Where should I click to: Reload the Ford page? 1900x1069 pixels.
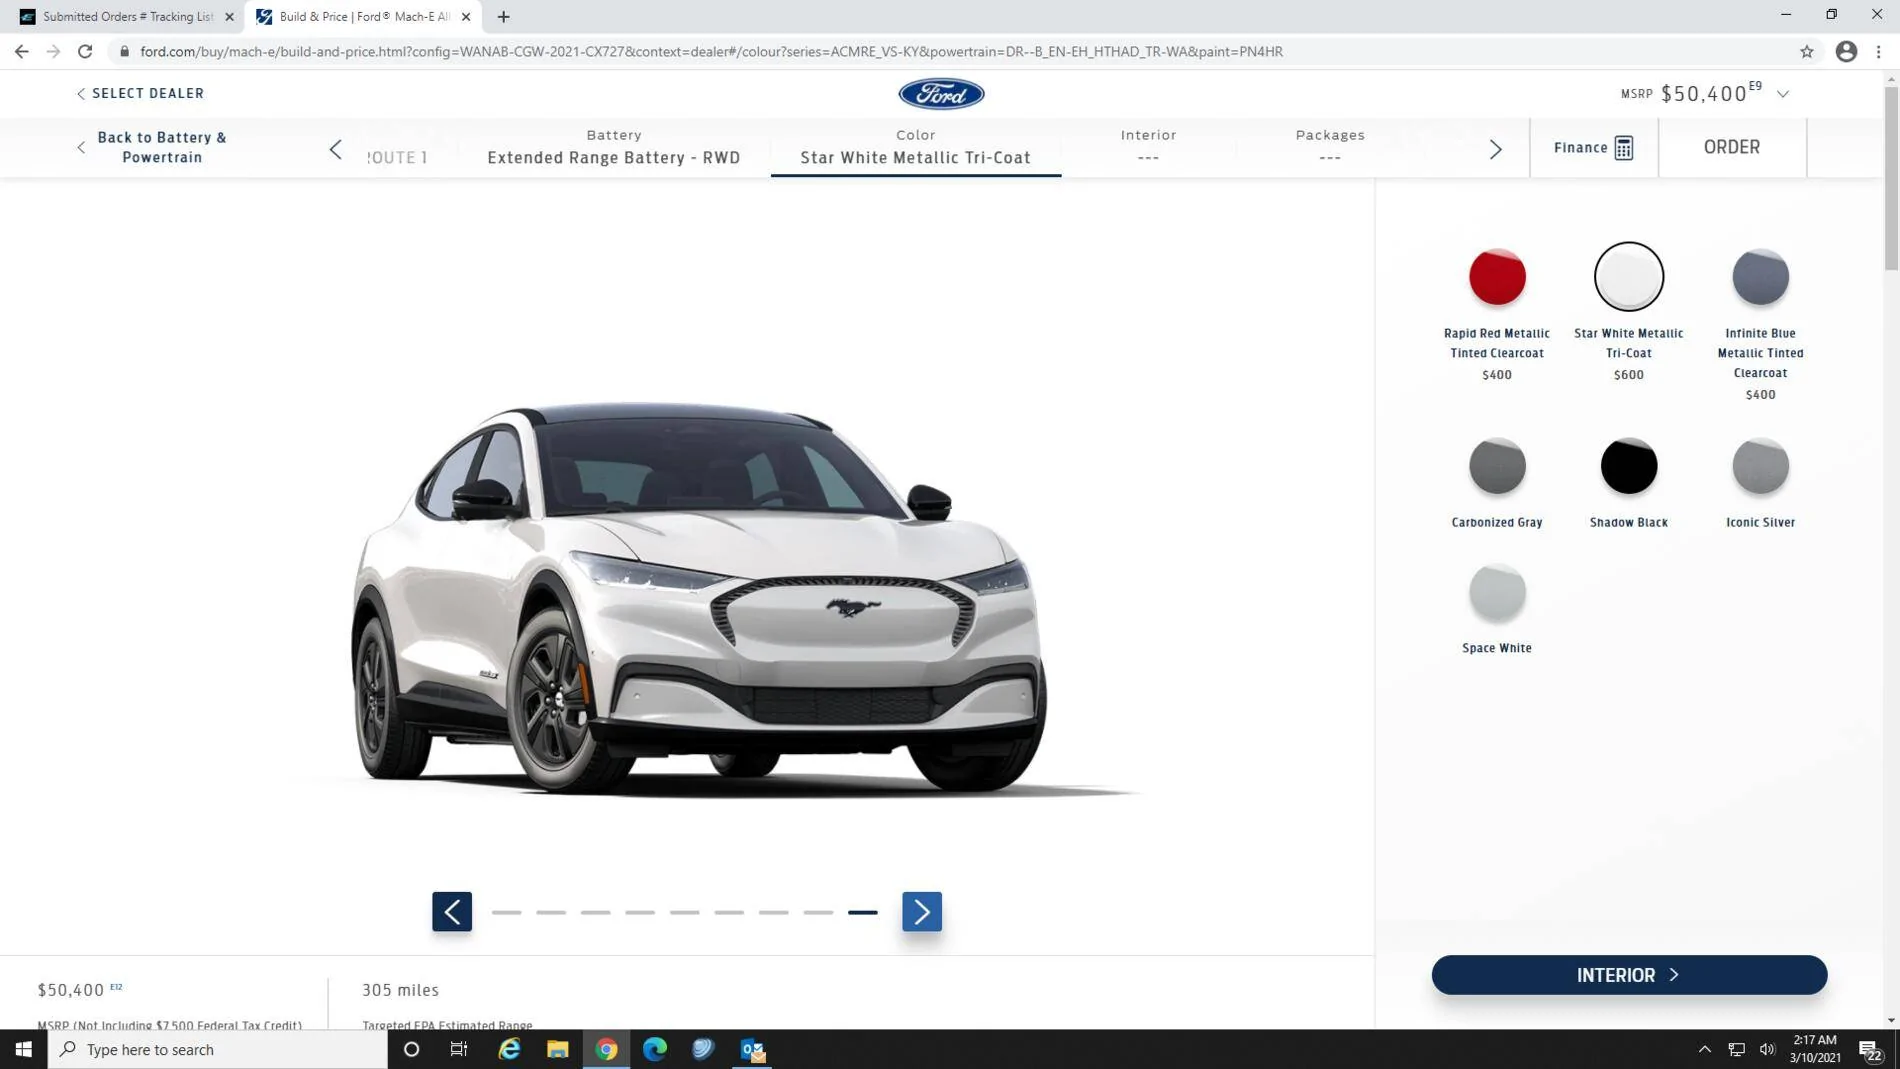pos(86,51)
